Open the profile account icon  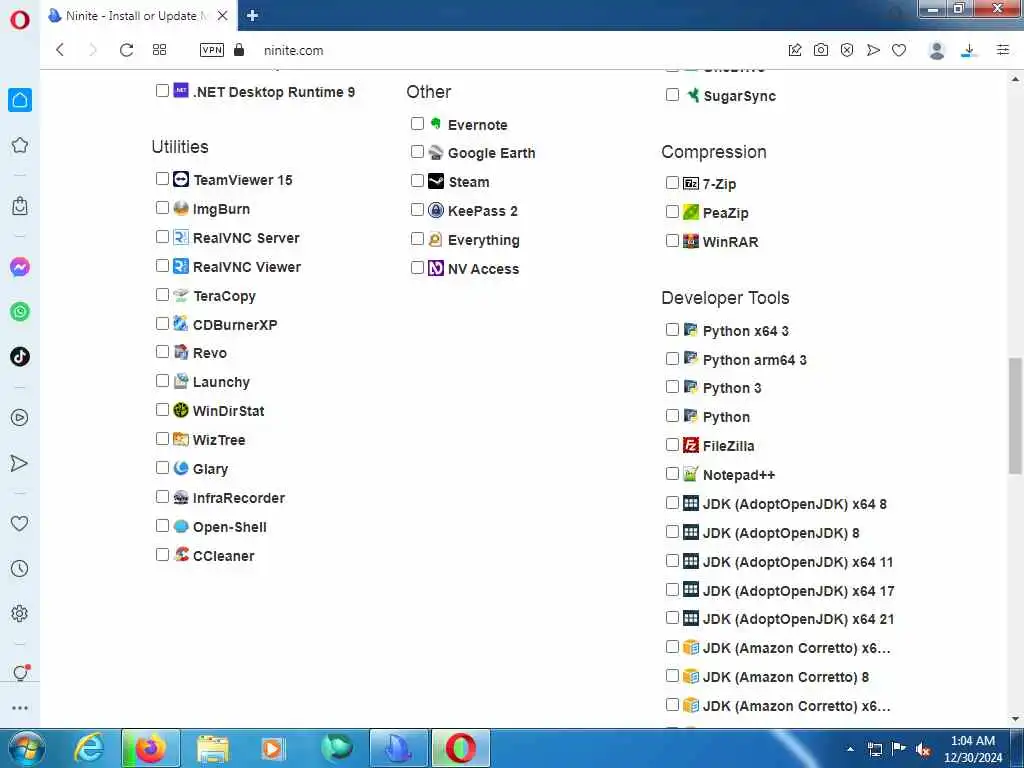[936, 50]
